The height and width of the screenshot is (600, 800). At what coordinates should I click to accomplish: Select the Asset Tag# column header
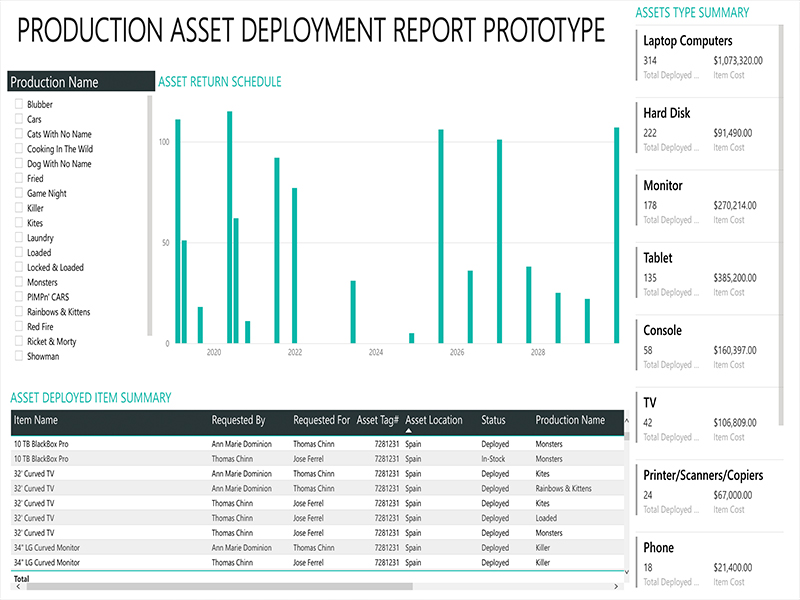click(x=377, y=420)
